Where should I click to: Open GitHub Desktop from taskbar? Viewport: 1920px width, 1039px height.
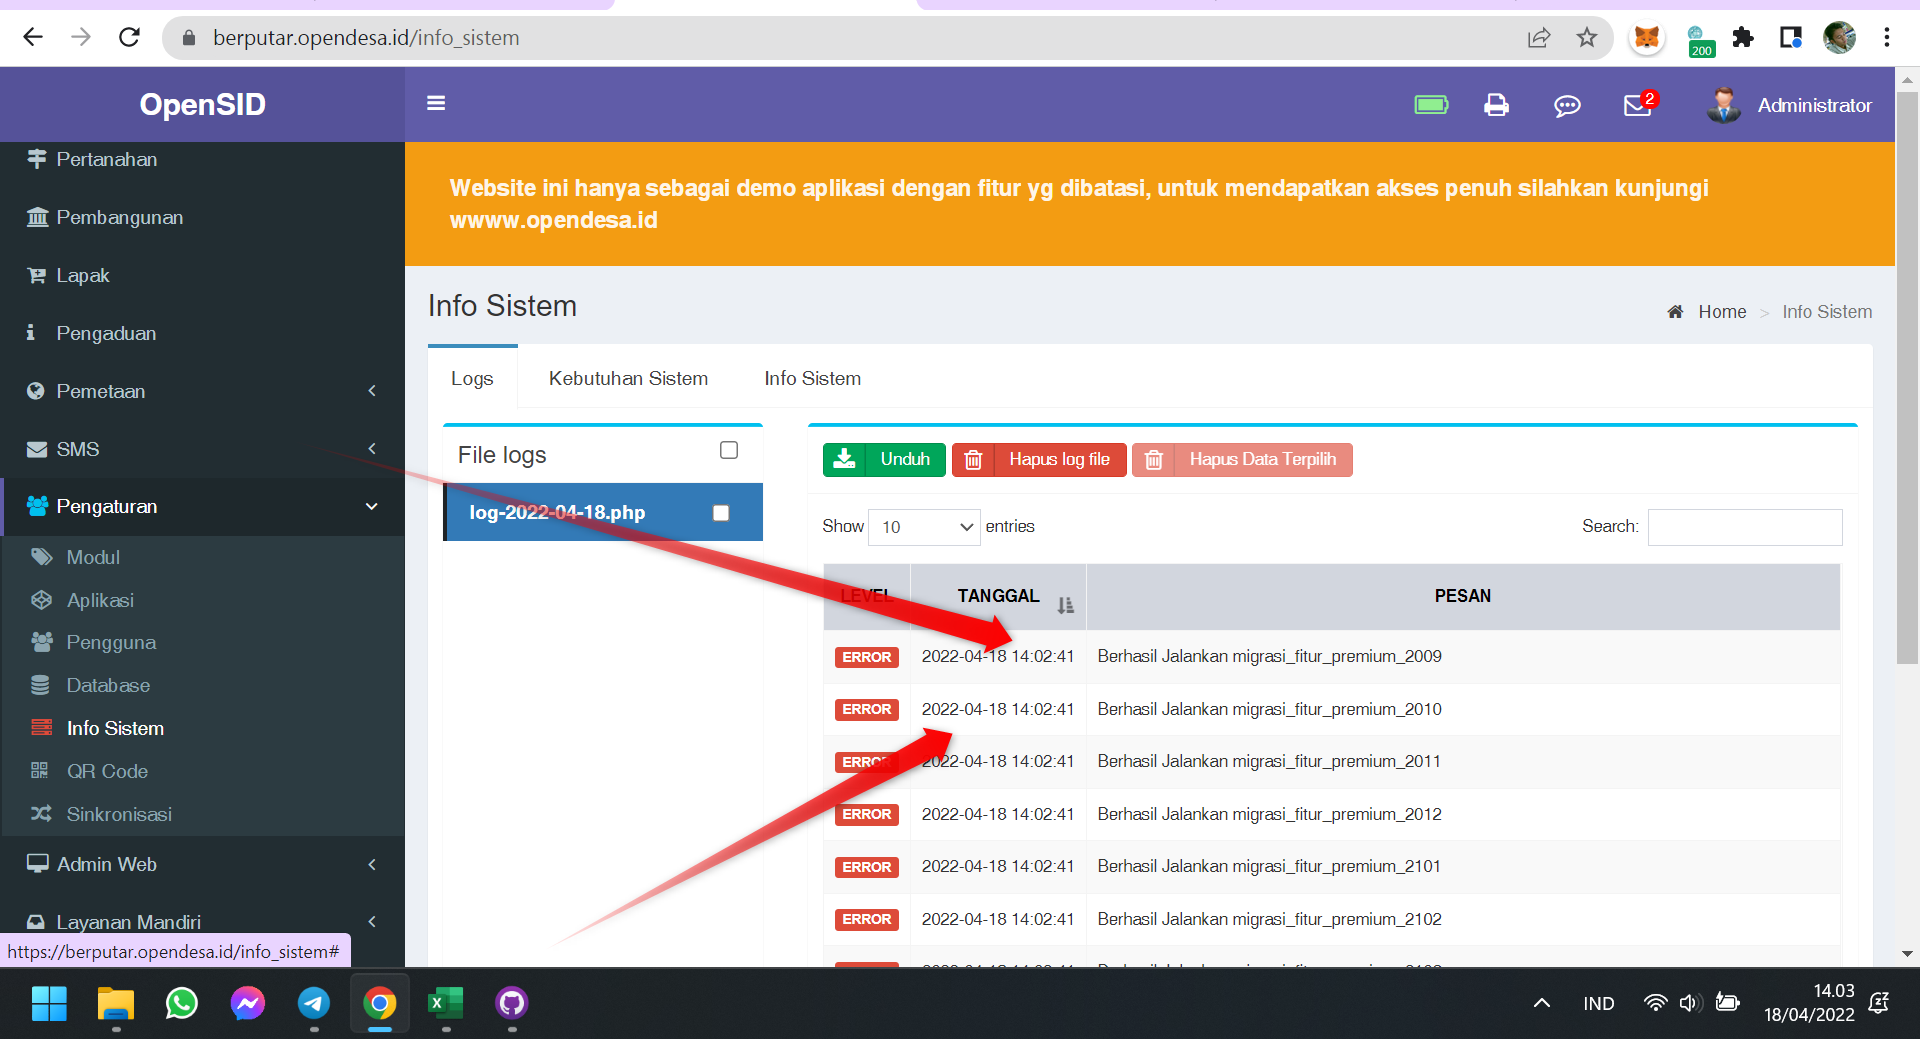pos(512,1003)
